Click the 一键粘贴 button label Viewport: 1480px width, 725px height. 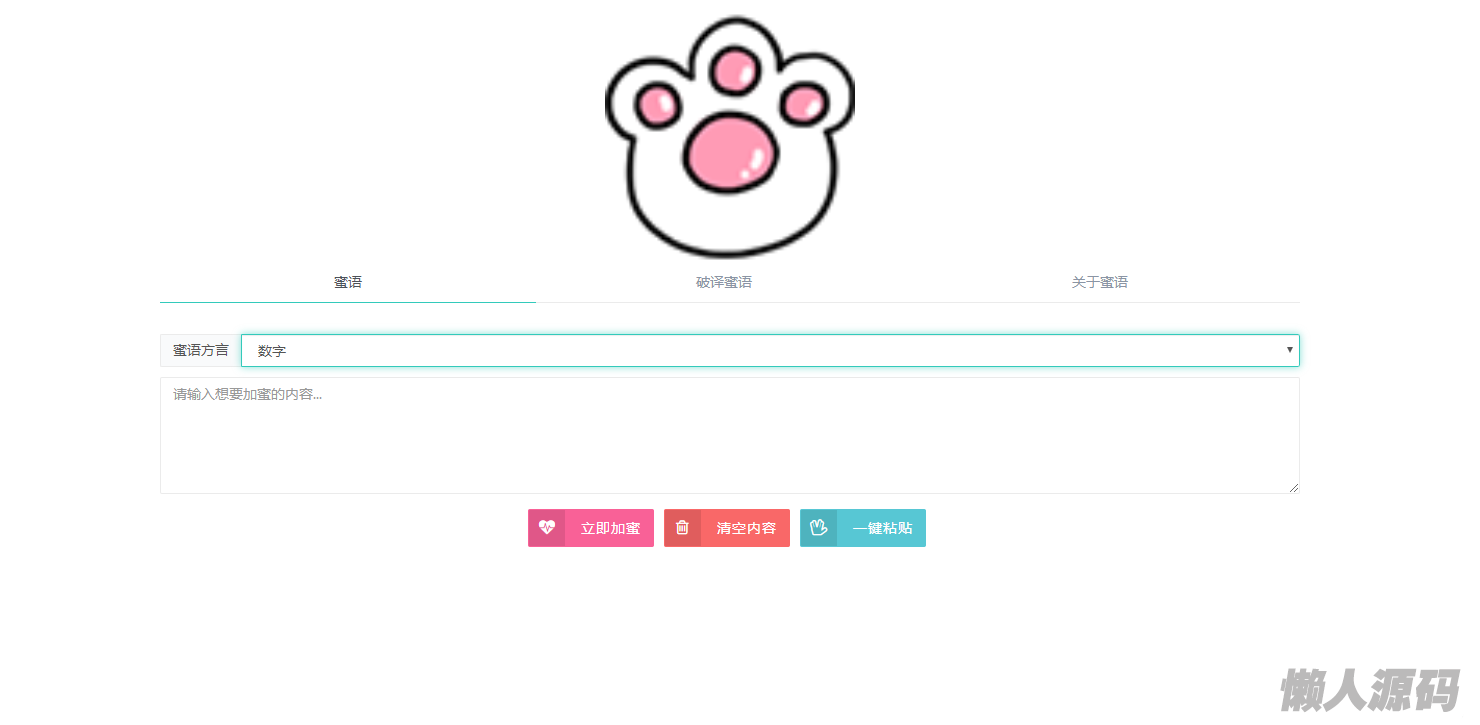point(882,528)
